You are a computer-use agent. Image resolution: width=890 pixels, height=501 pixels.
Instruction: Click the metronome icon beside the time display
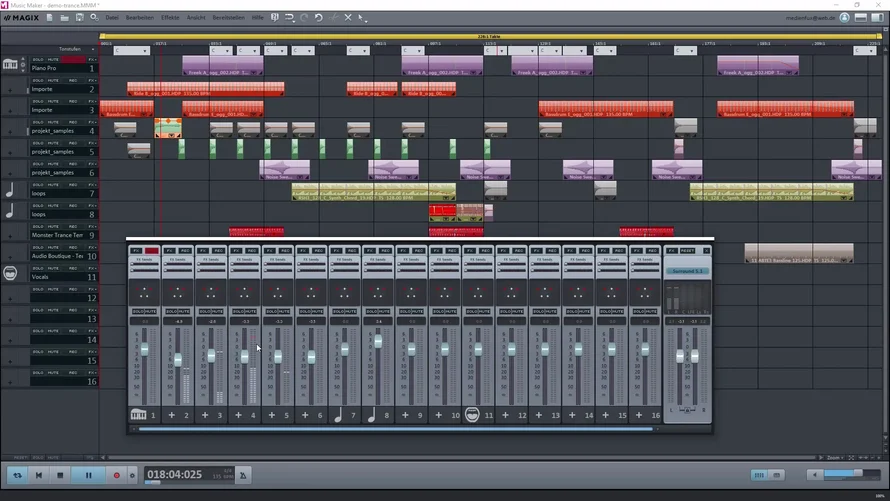pyautogui.click(x=243, y=475)
